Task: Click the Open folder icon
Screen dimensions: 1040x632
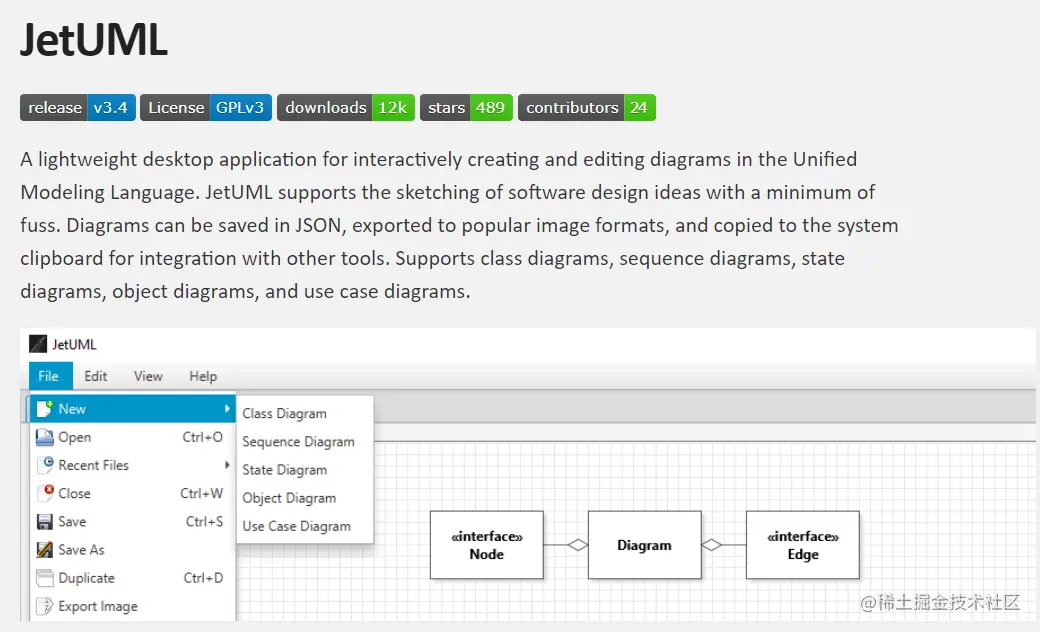Action: pos(44,437)
